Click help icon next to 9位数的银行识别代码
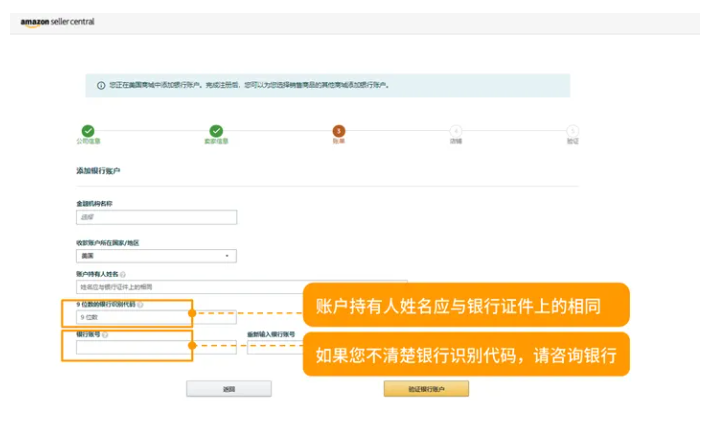The height and width of the screenshot is (426, 712). 140,304
